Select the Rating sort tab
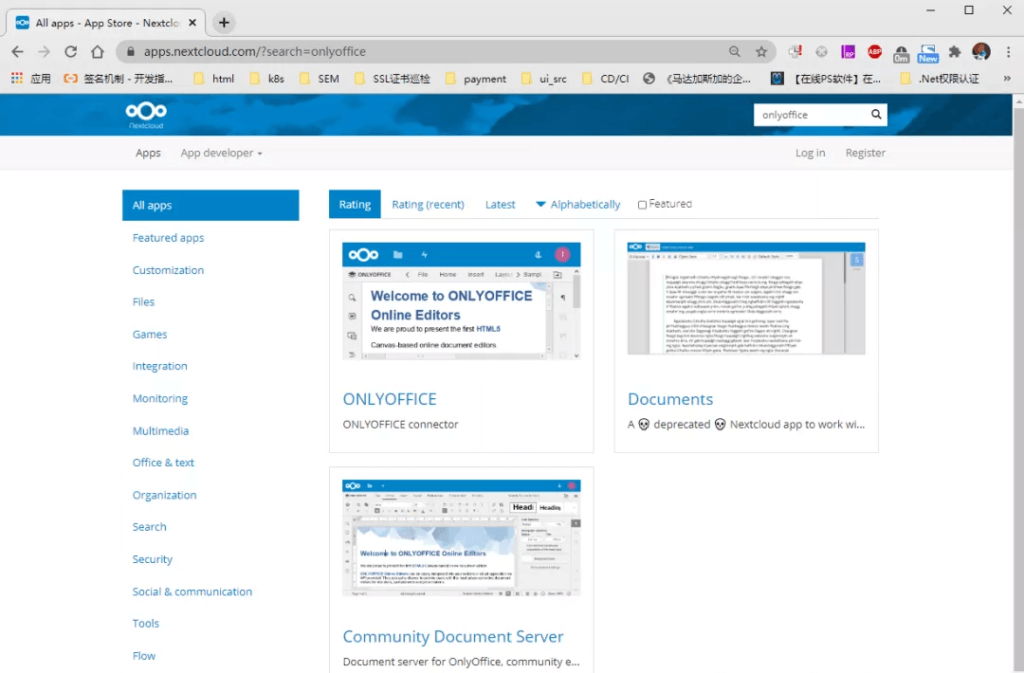Viewport: 1024px width, 673px height. coord(355,204)
